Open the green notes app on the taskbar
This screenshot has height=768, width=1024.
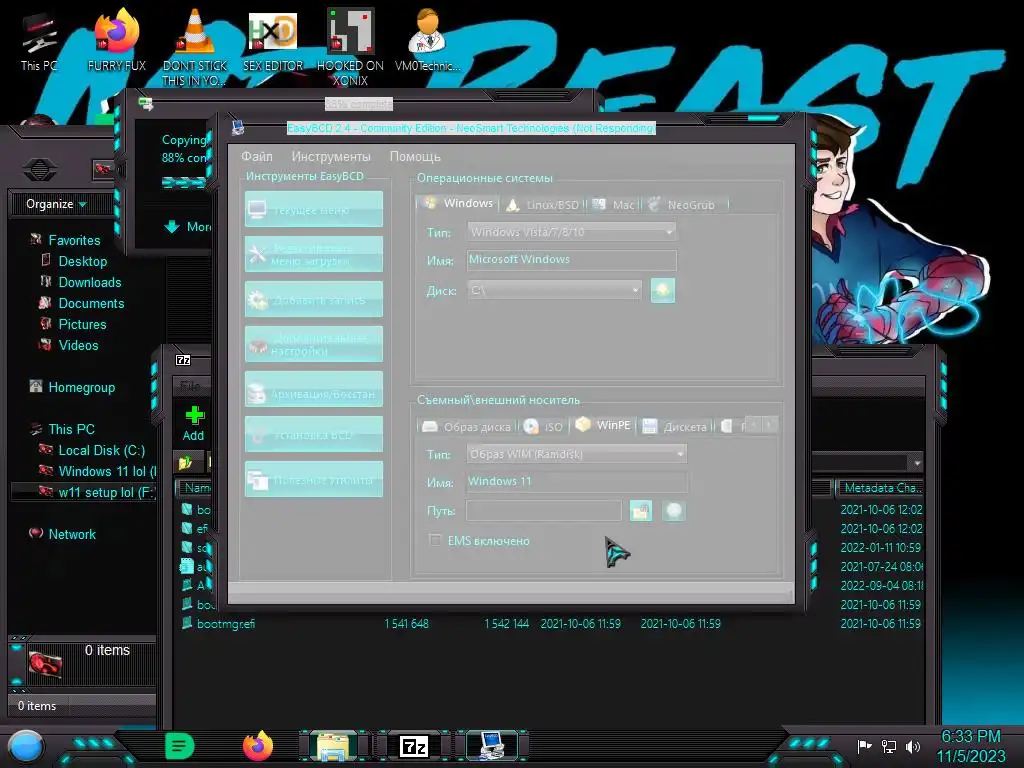[x=180, y=746]
